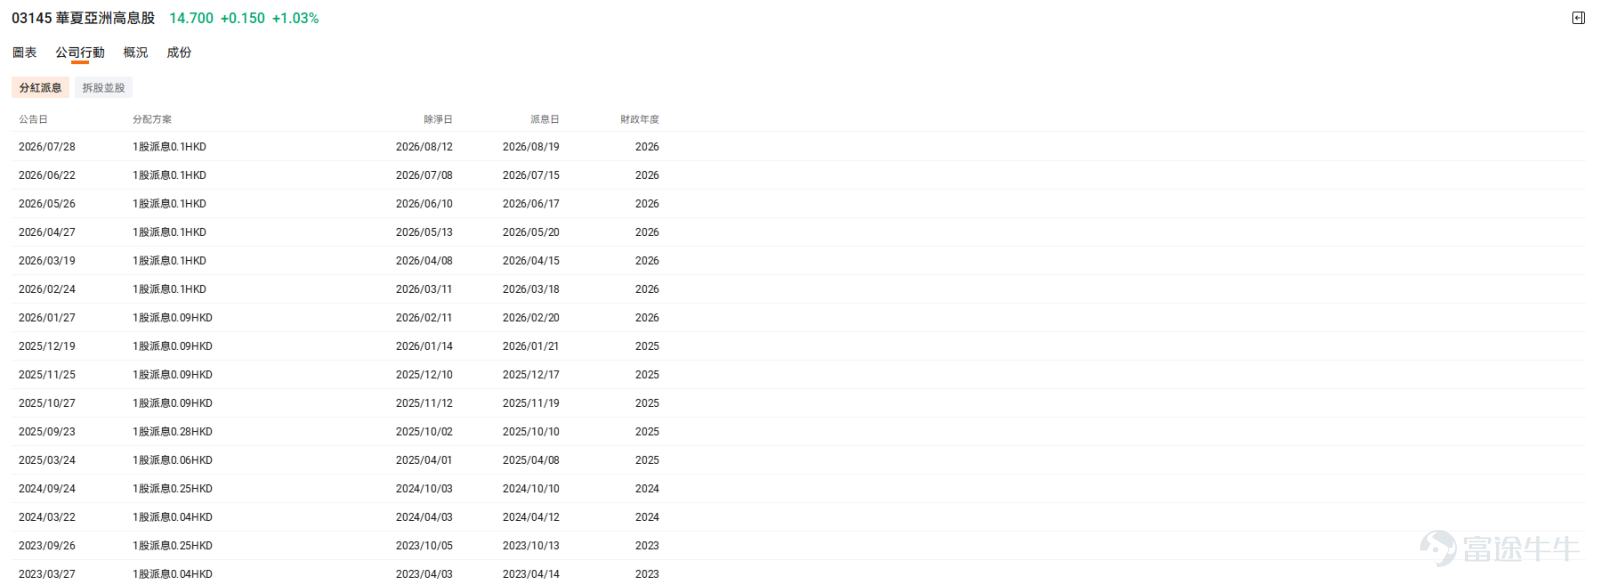Screen dimensions: 1600x585
Task: Click ex-dividend date 2026/07/08
Action: click(424, 175)
